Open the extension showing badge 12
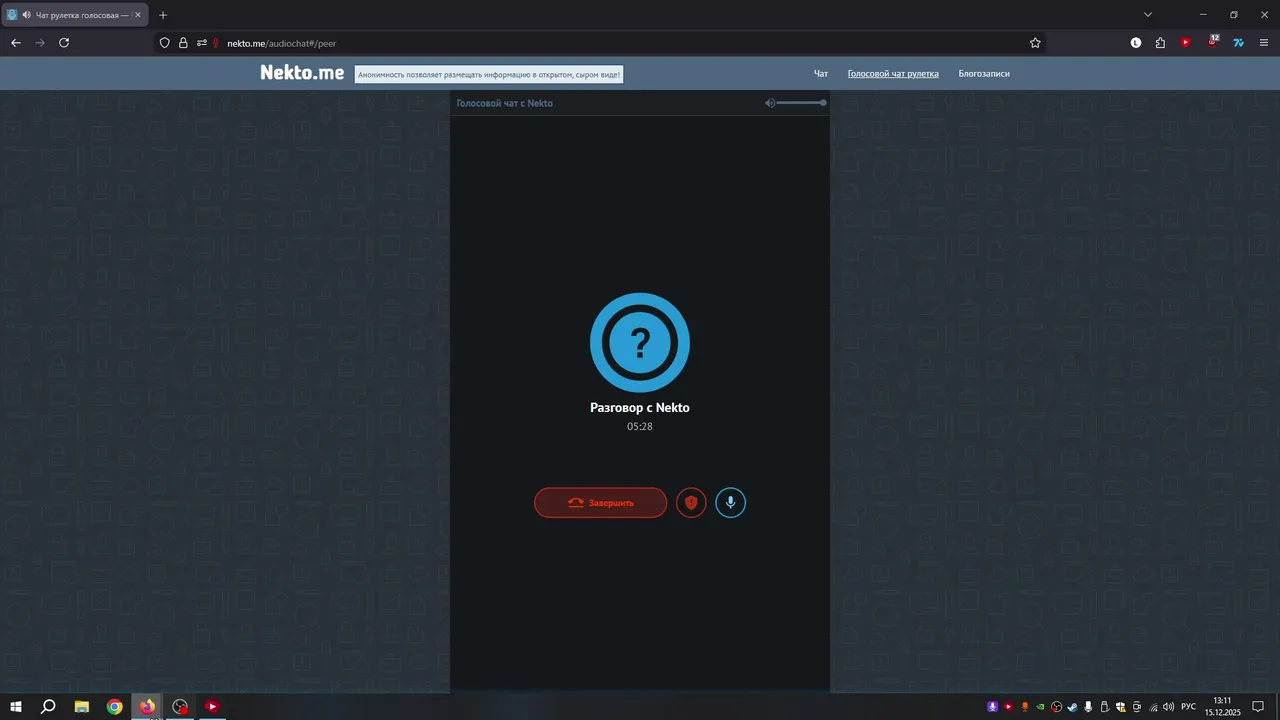Image resolution: width=1280 pixels, height=720 pixels. [x=1212, y=42]
